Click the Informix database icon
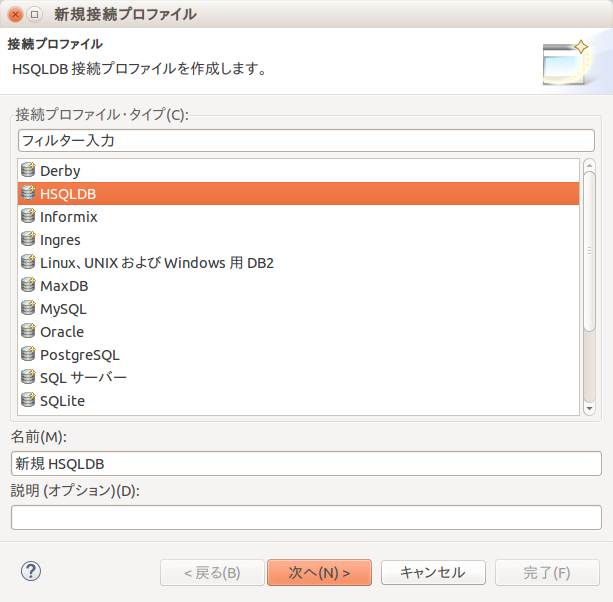This screenshot has height=602, width=613. pos(28,216)
